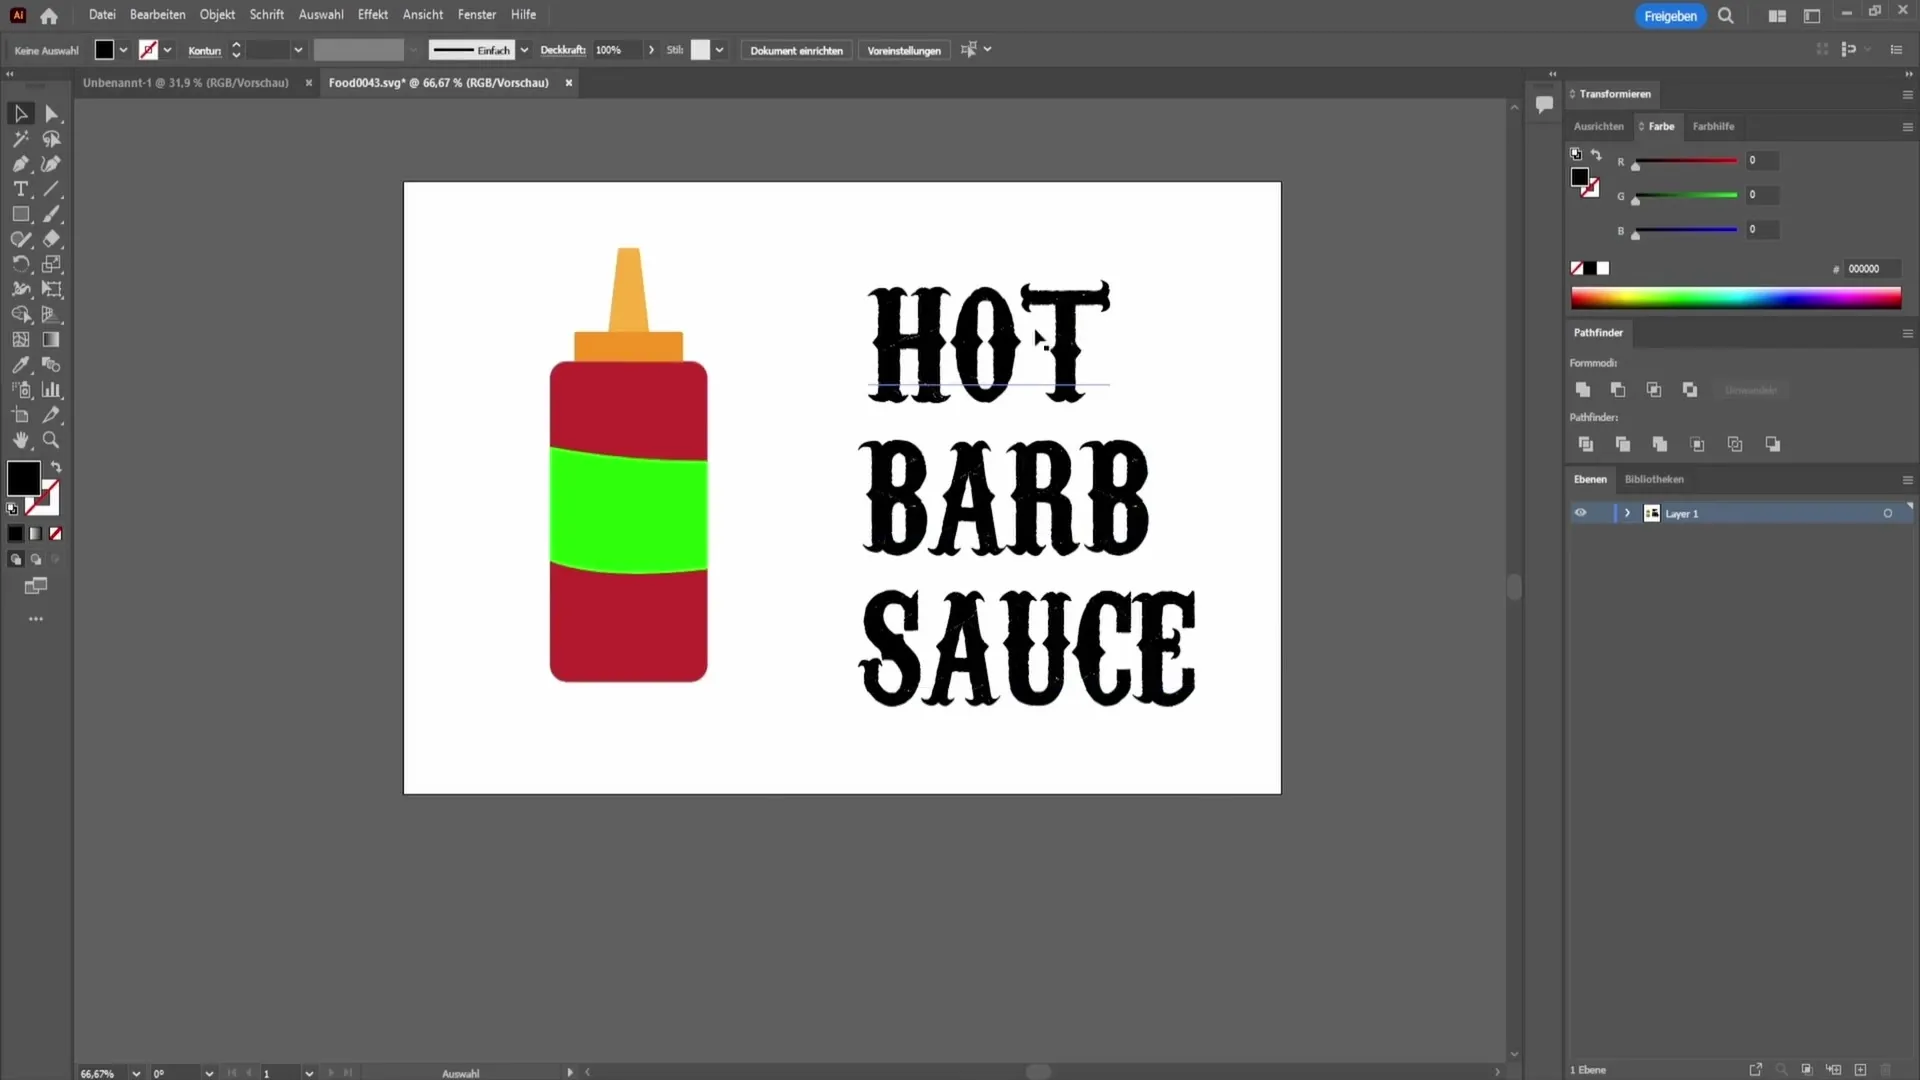Select the Direct Selection tool
Image resolution: width=1920 pixels, height=1080 pixels.
[52, 114]
